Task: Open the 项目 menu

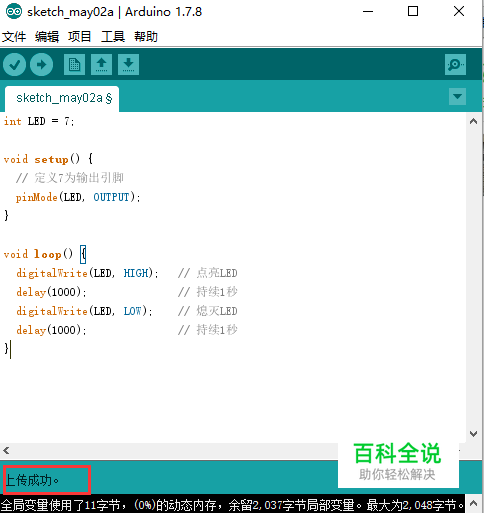Action: 80,36
